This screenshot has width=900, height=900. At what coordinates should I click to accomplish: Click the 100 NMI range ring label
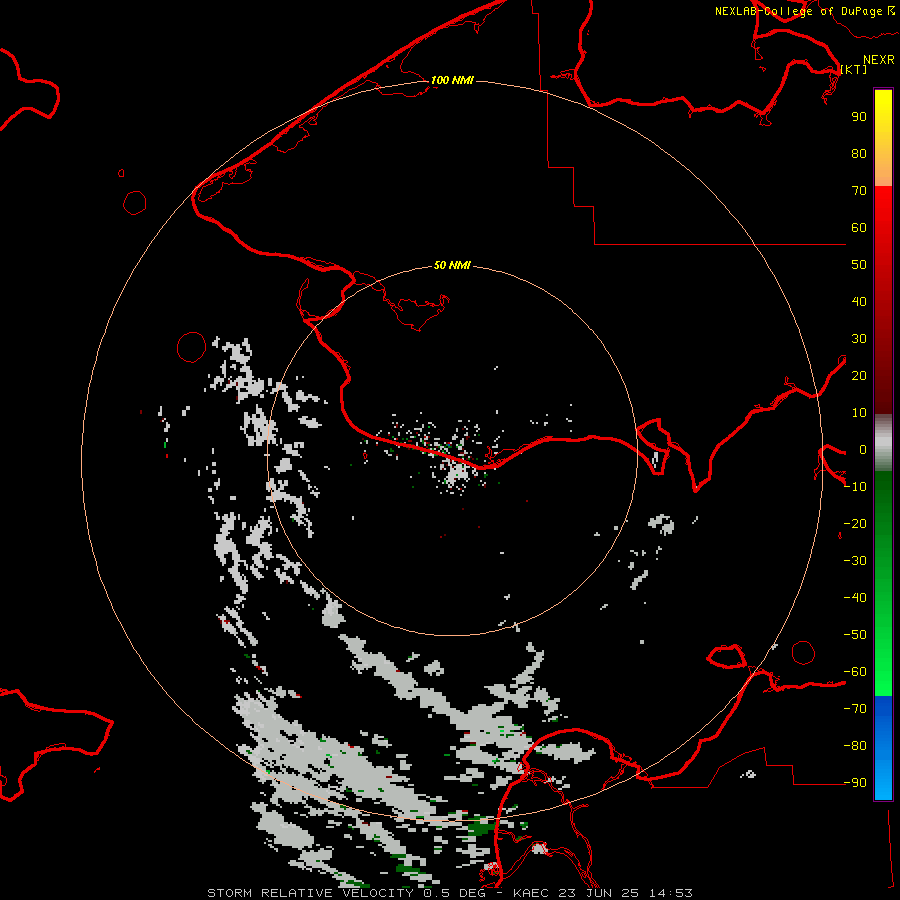coord(452,80)
